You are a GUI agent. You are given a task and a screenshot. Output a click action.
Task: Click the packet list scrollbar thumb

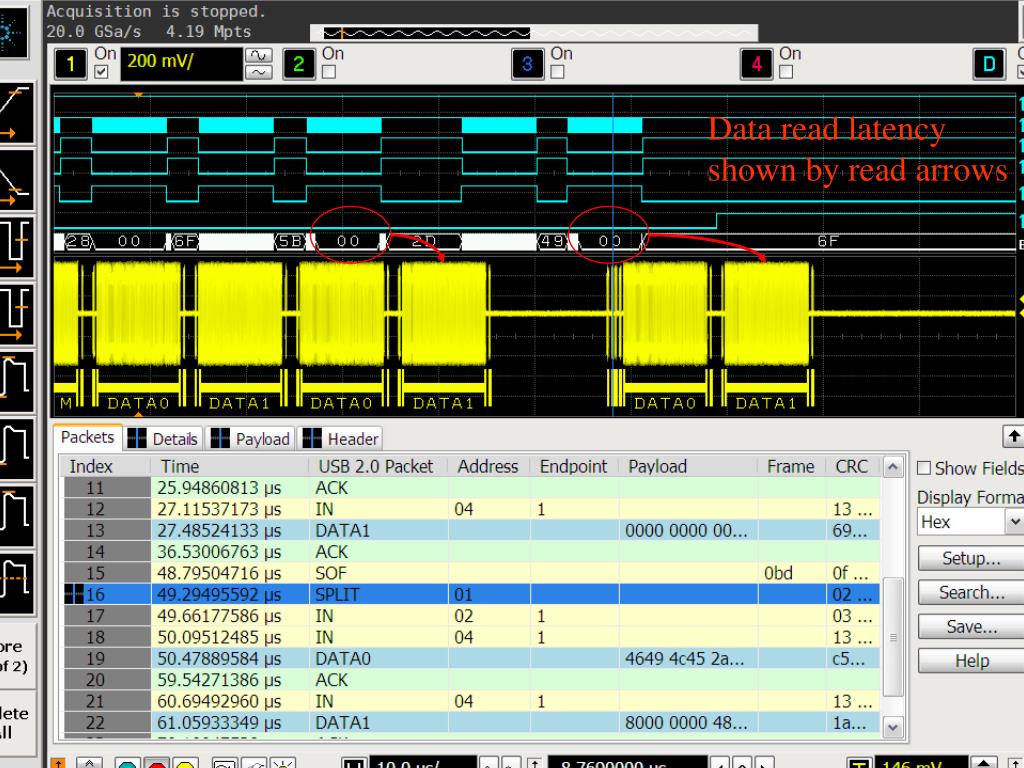pos(893,637)
